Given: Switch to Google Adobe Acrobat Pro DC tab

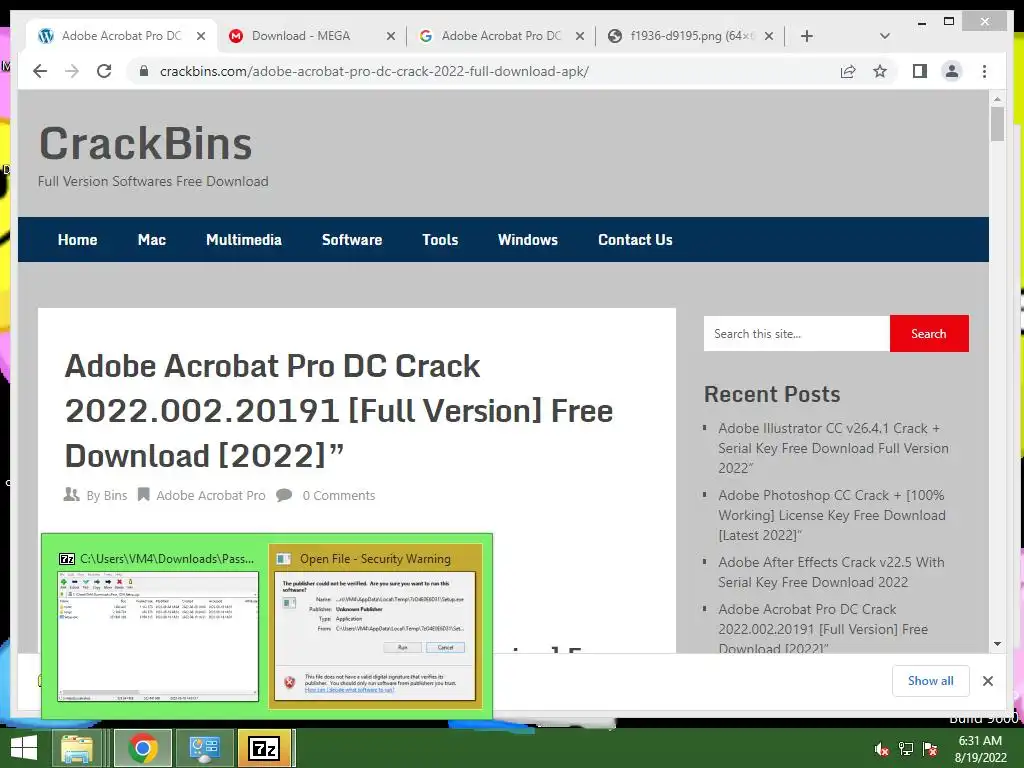Looking at the screenshot, I should tap(500, 36).
